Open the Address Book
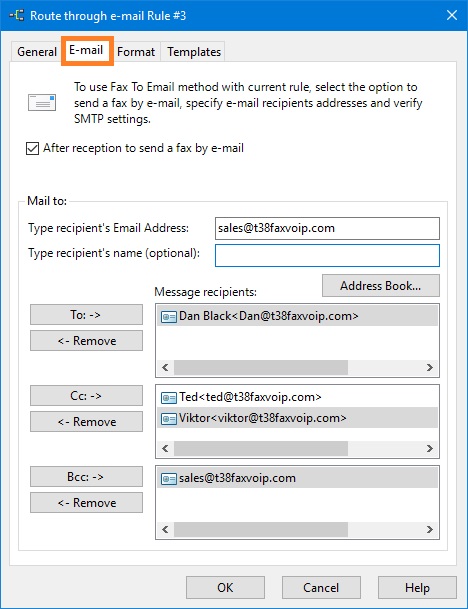Image resolution: width=468 pixels, height=609 pixels. pos(381,286)
